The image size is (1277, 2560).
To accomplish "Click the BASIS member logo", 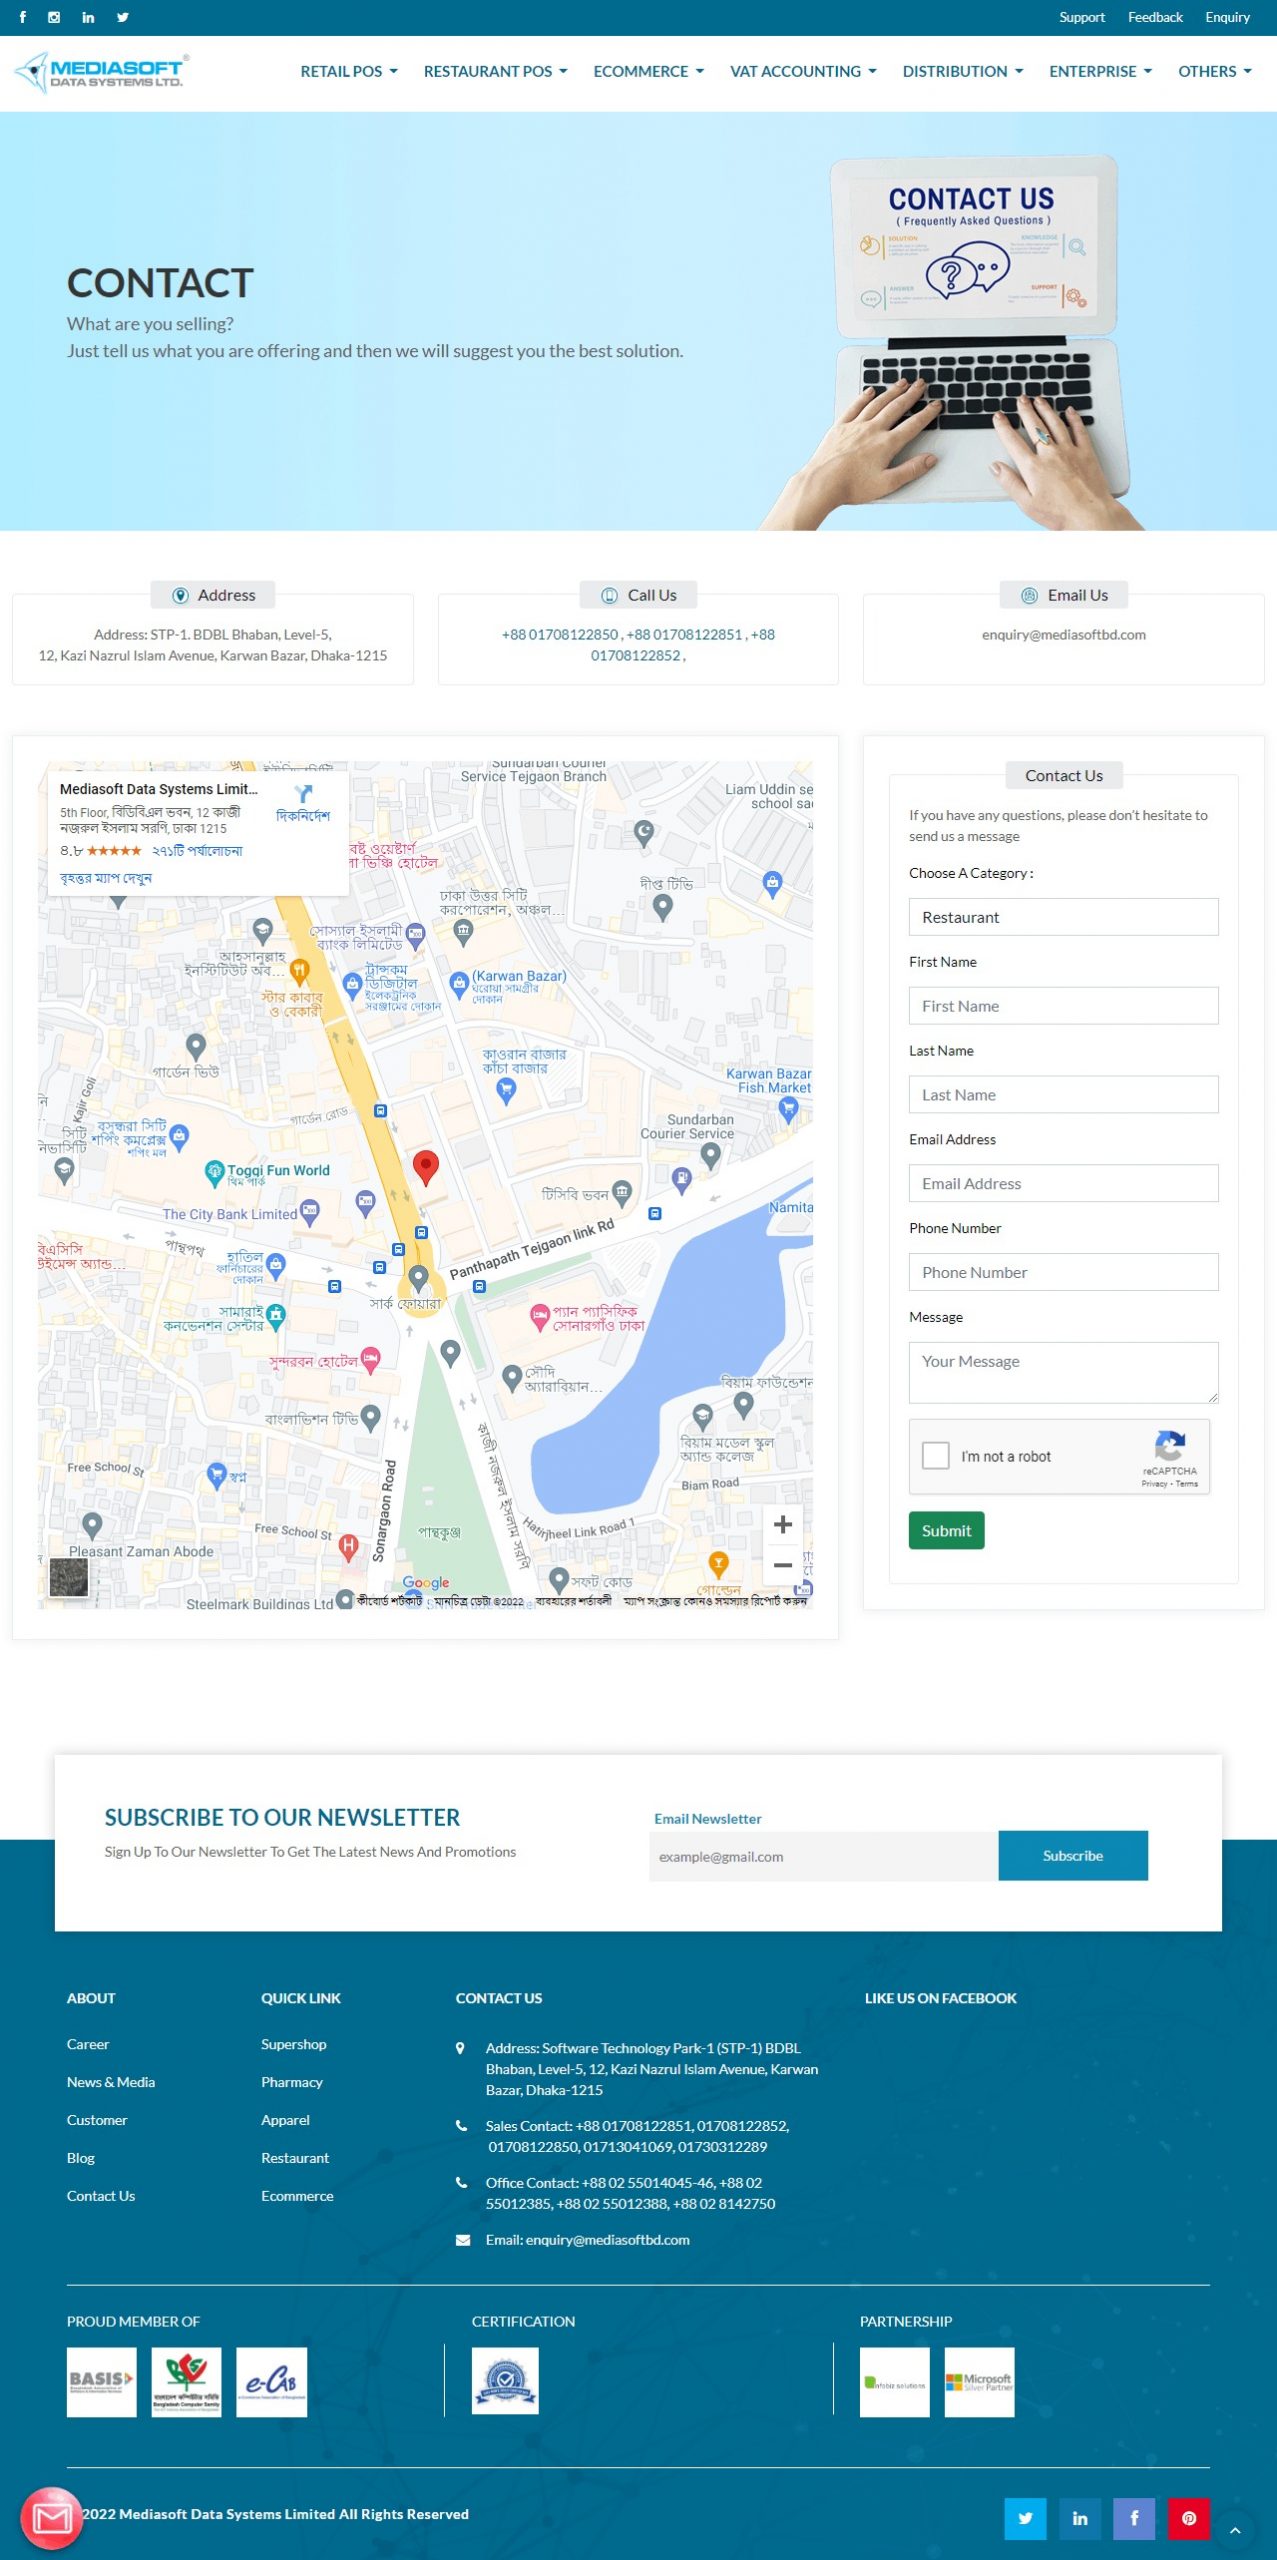I will pos(102,2382).
